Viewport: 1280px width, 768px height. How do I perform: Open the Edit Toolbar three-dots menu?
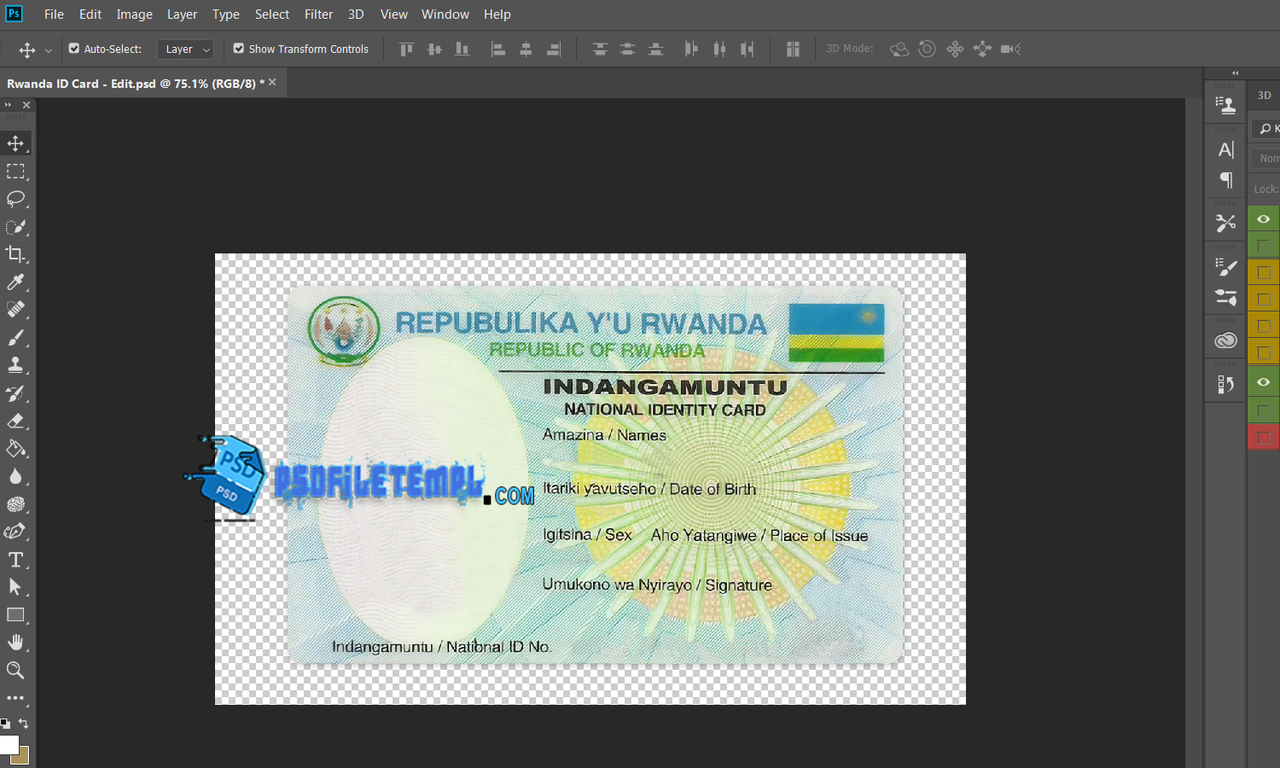point(16,698)
